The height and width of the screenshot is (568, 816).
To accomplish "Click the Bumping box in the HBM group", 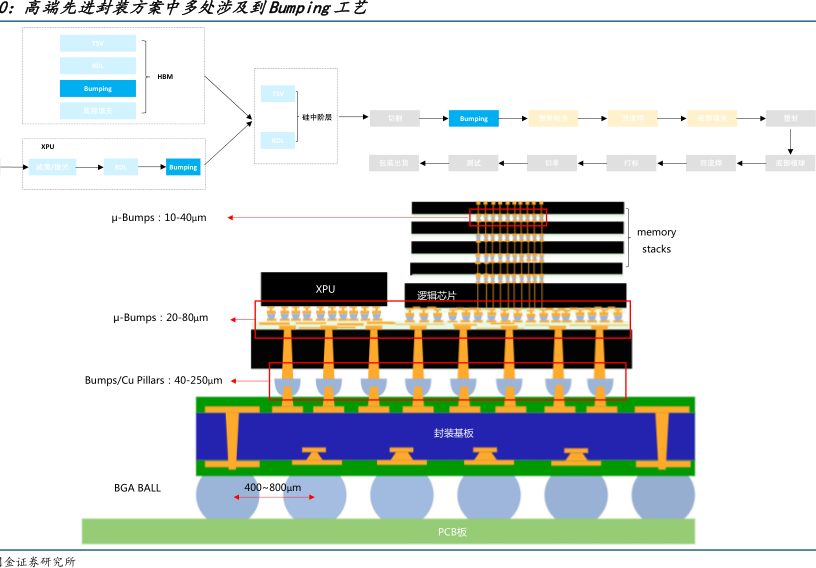I will [98, 88].
